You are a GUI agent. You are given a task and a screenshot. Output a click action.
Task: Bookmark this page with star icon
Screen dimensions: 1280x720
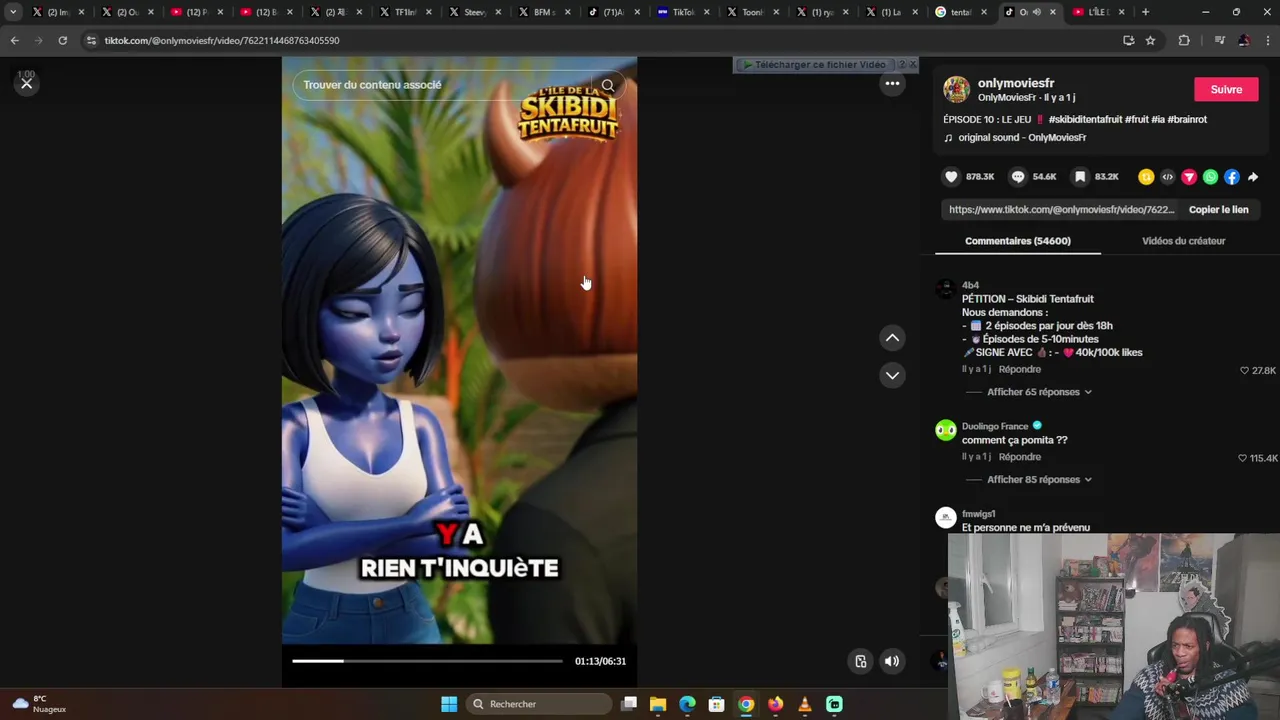click(x=1150, y=40)
